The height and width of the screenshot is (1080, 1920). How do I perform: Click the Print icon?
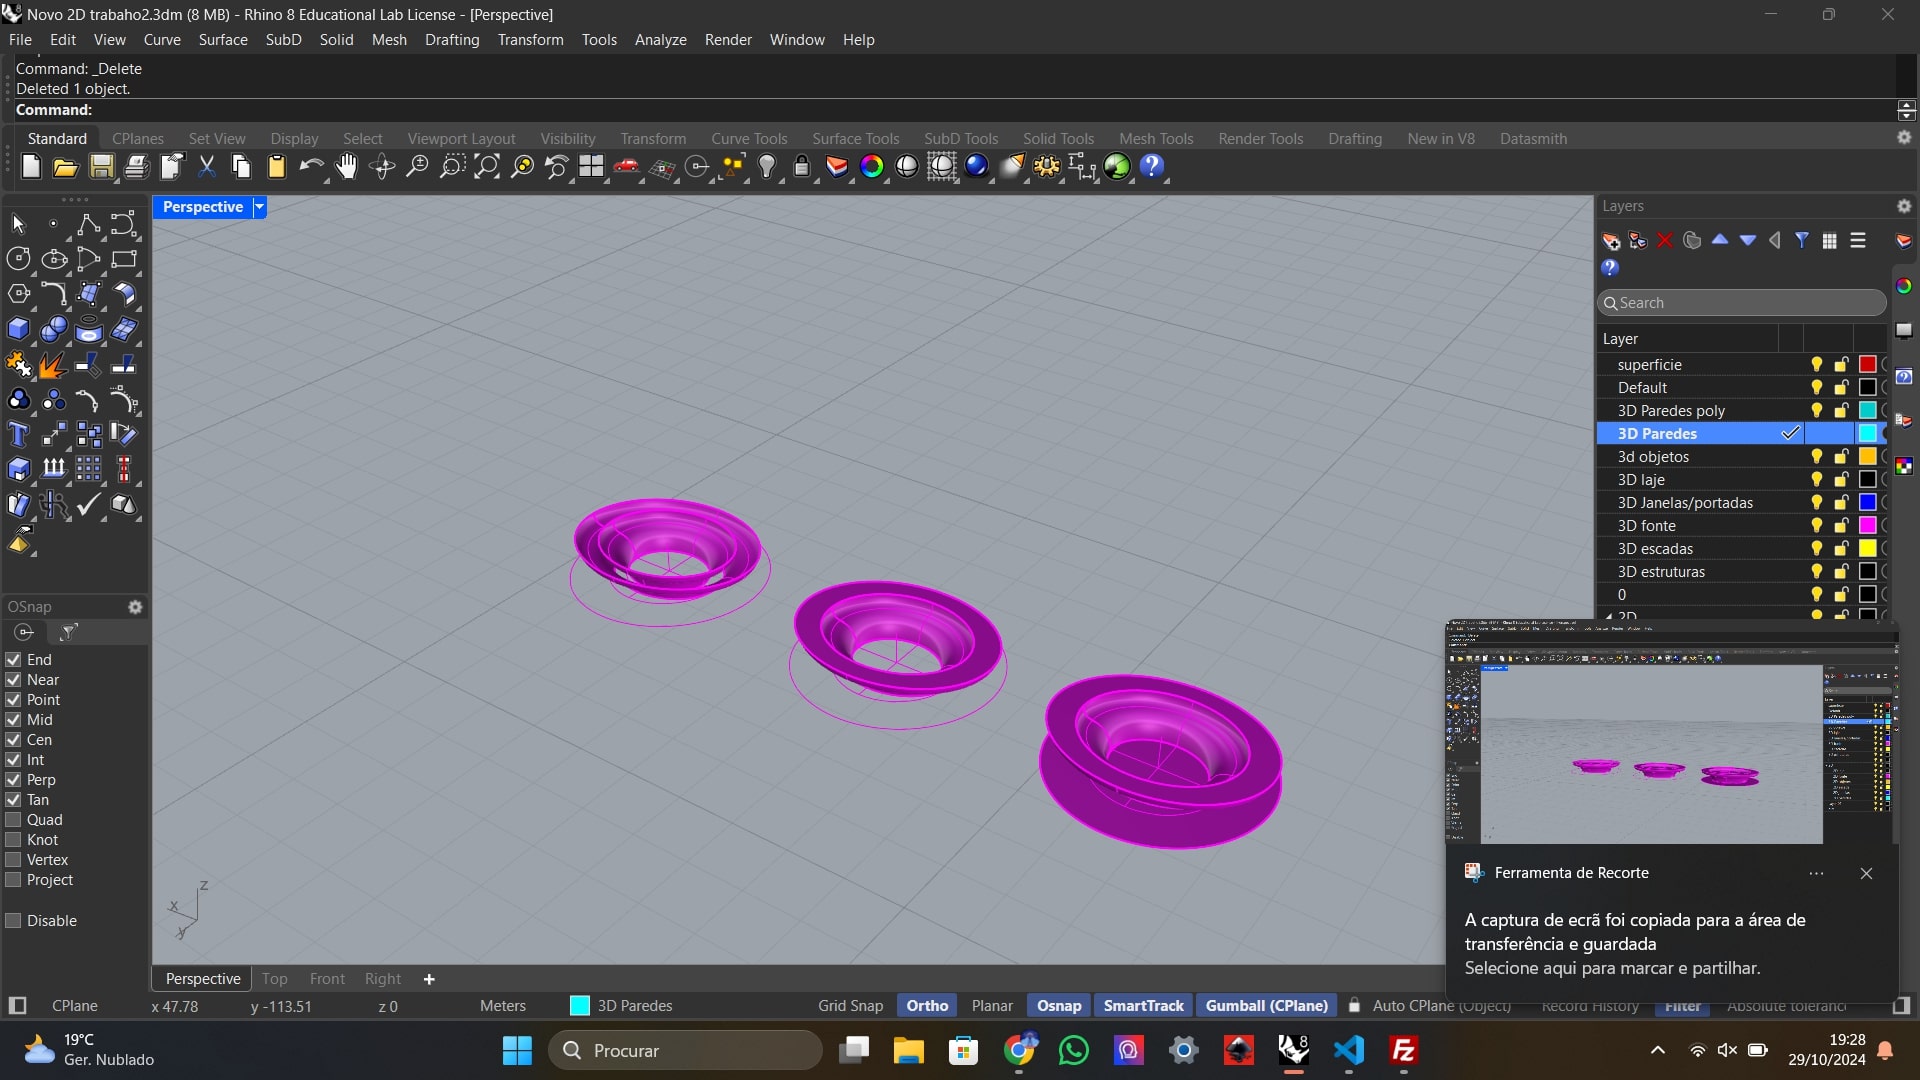(x=136, y=167)
